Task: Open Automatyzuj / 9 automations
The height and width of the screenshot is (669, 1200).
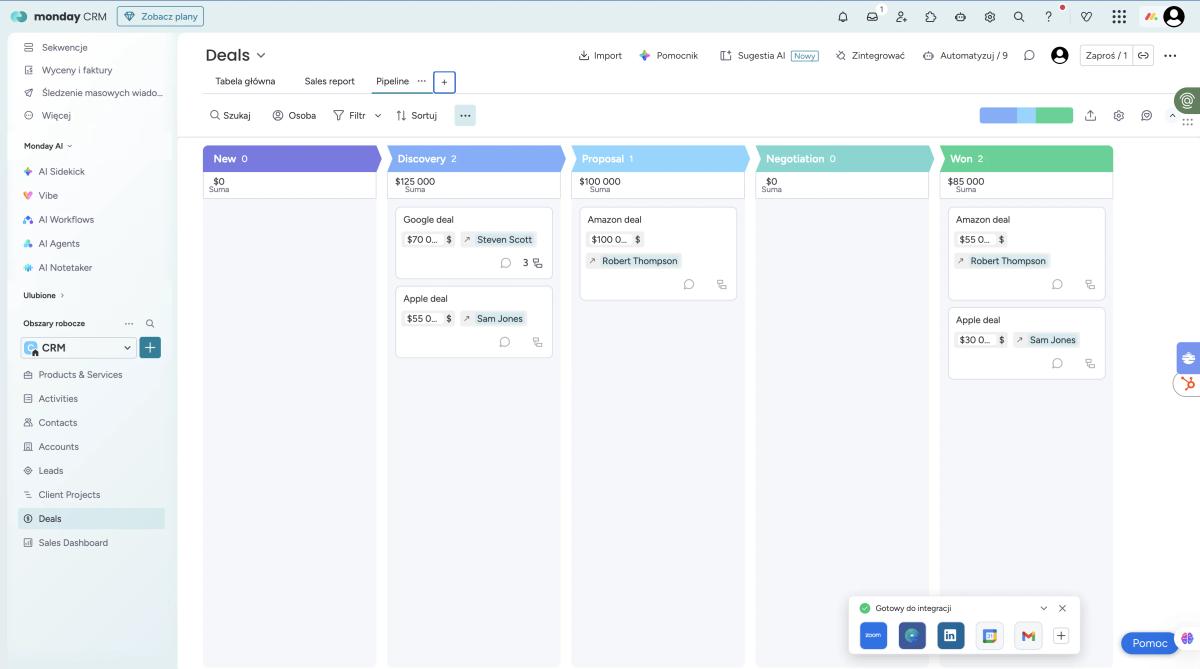Action: pyautogui.click(x=965, y=55)
